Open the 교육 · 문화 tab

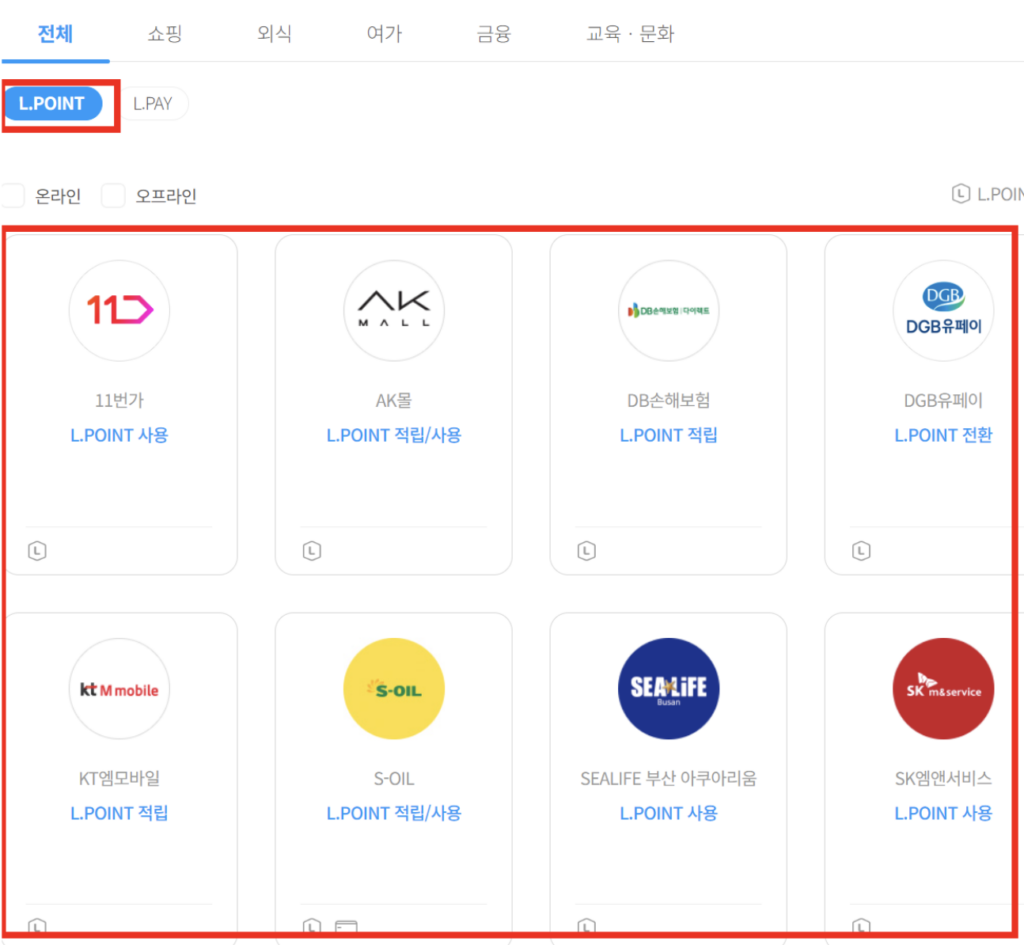630,34
